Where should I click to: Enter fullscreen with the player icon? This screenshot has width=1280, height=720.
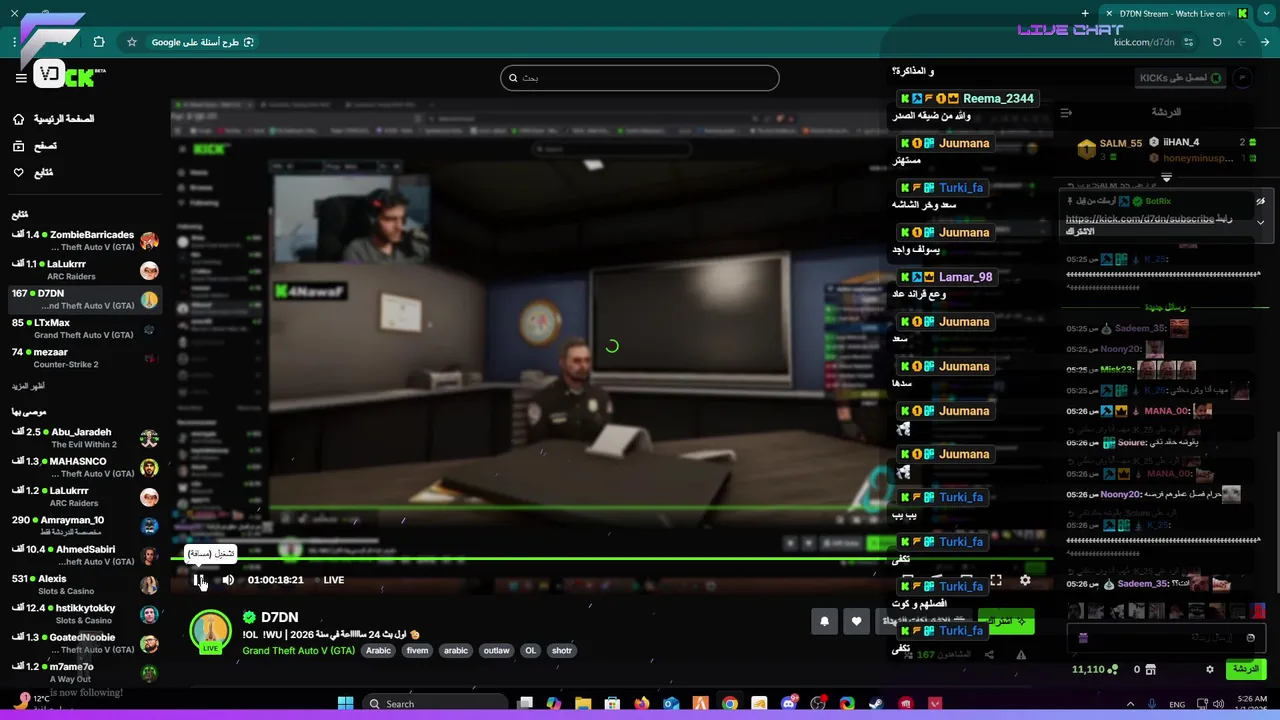pyautogui.click(x=996, y=580)
